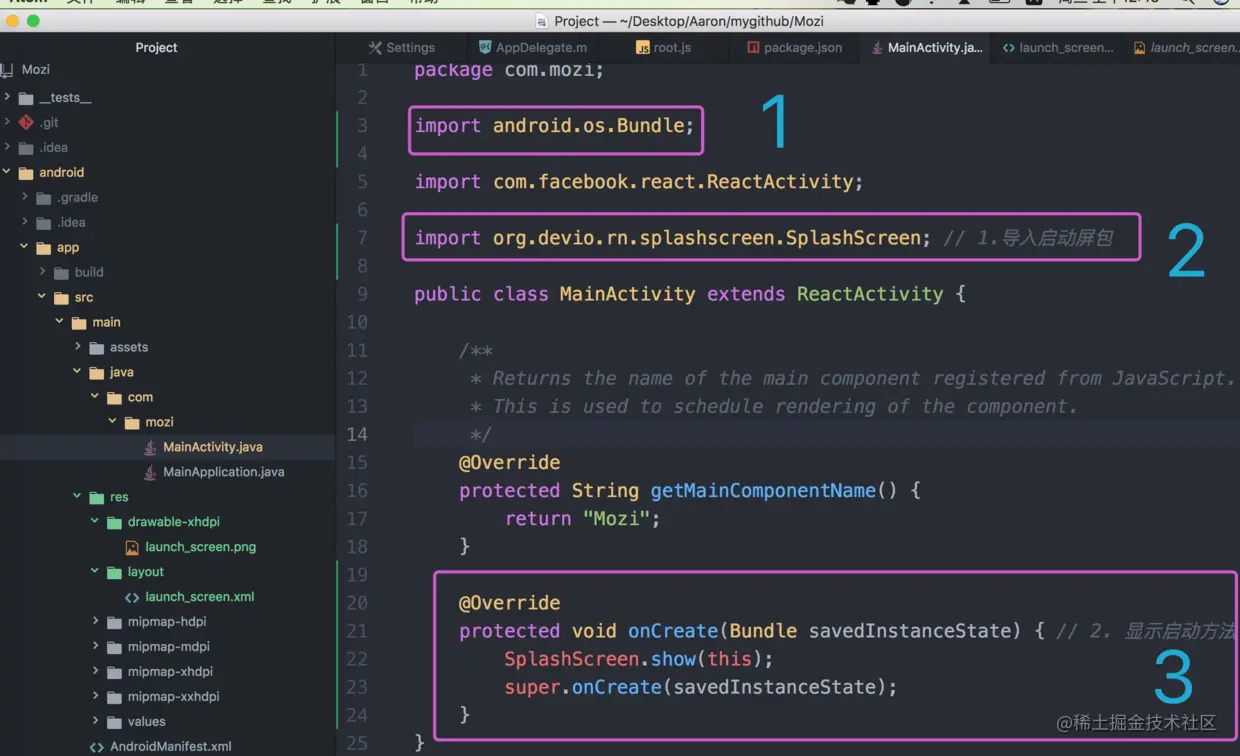The image size is (1240, 756).
Task: Click the XML icon beside launch_screen.xml
Action: (x=132, y=597)
